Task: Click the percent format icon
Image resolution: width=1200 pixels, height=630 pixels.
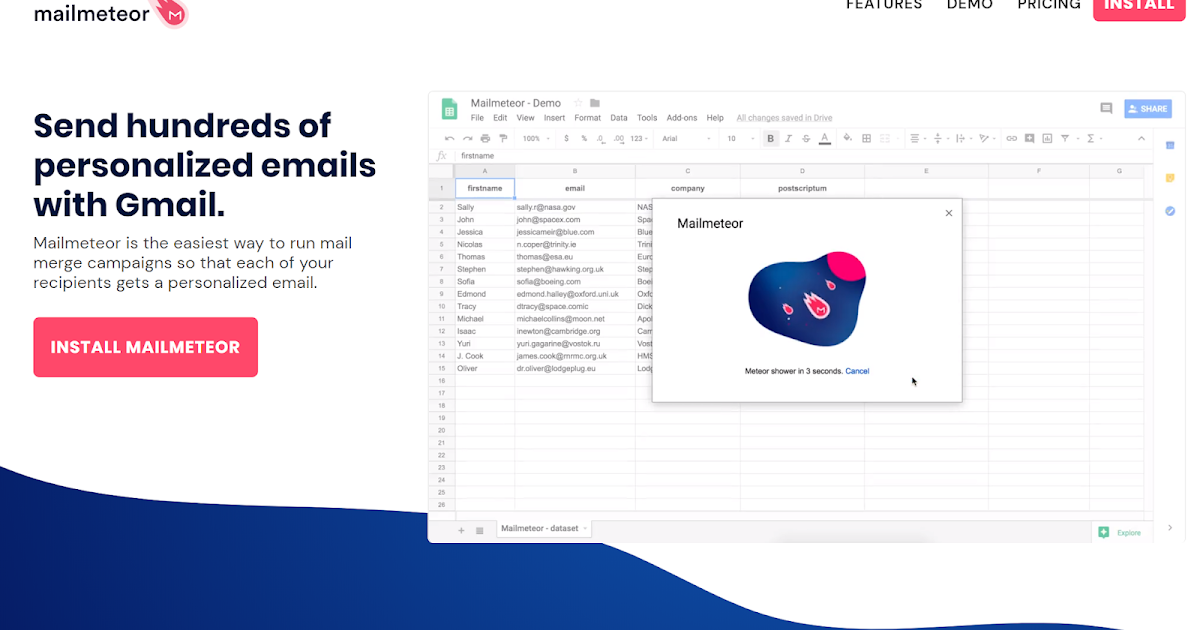Action: (x=584, y=138)
